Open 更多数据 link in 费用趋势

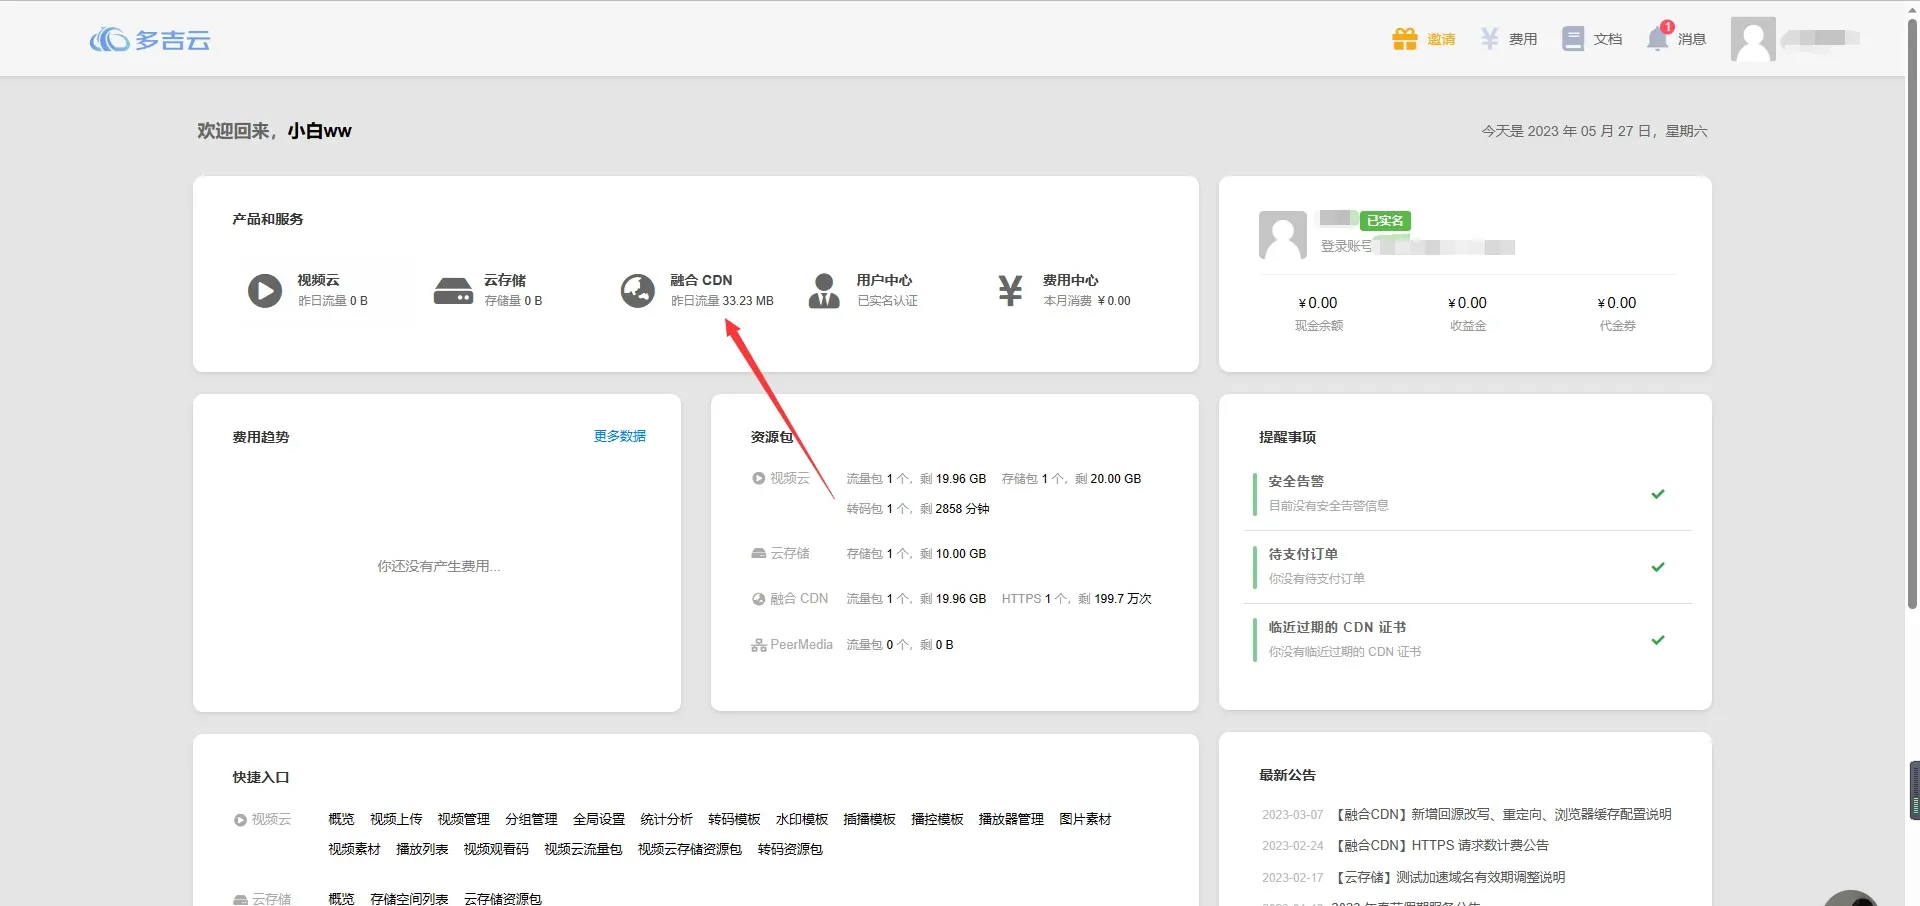(620, 436)
